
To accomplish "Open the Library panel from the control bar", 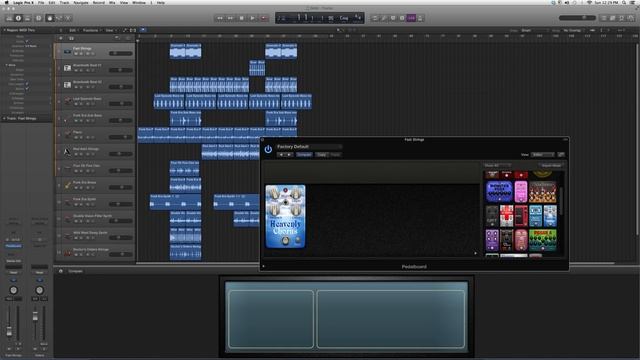I will 9,18.
